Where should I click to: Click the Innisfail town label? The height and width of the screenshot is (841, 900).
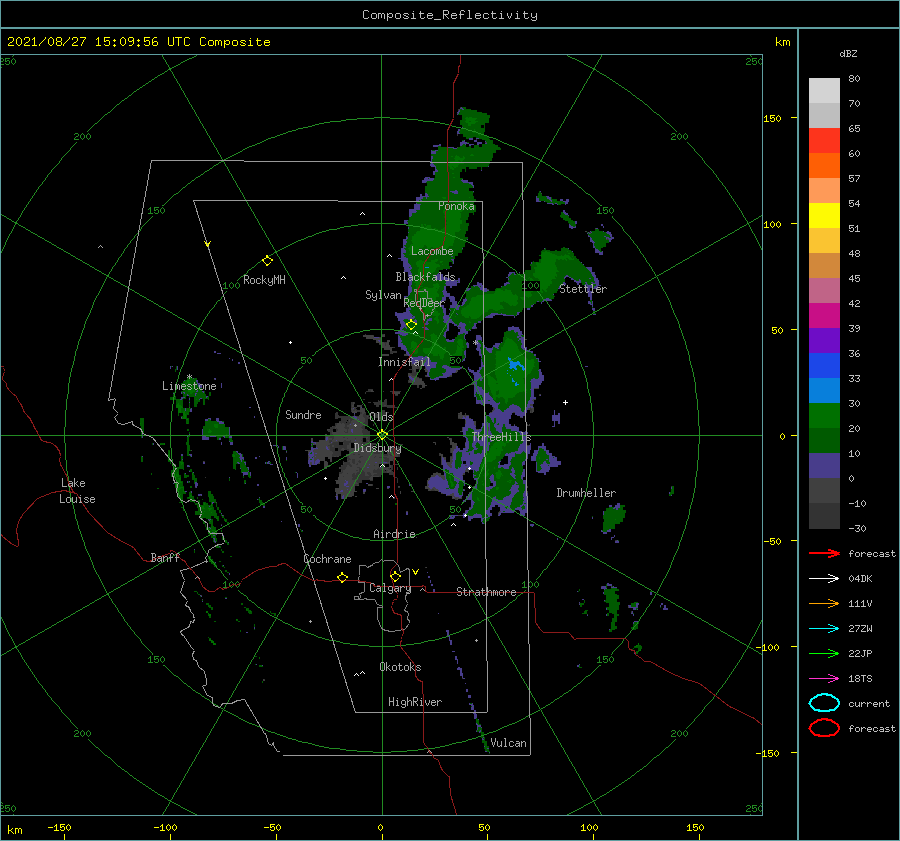coord(404,362)
